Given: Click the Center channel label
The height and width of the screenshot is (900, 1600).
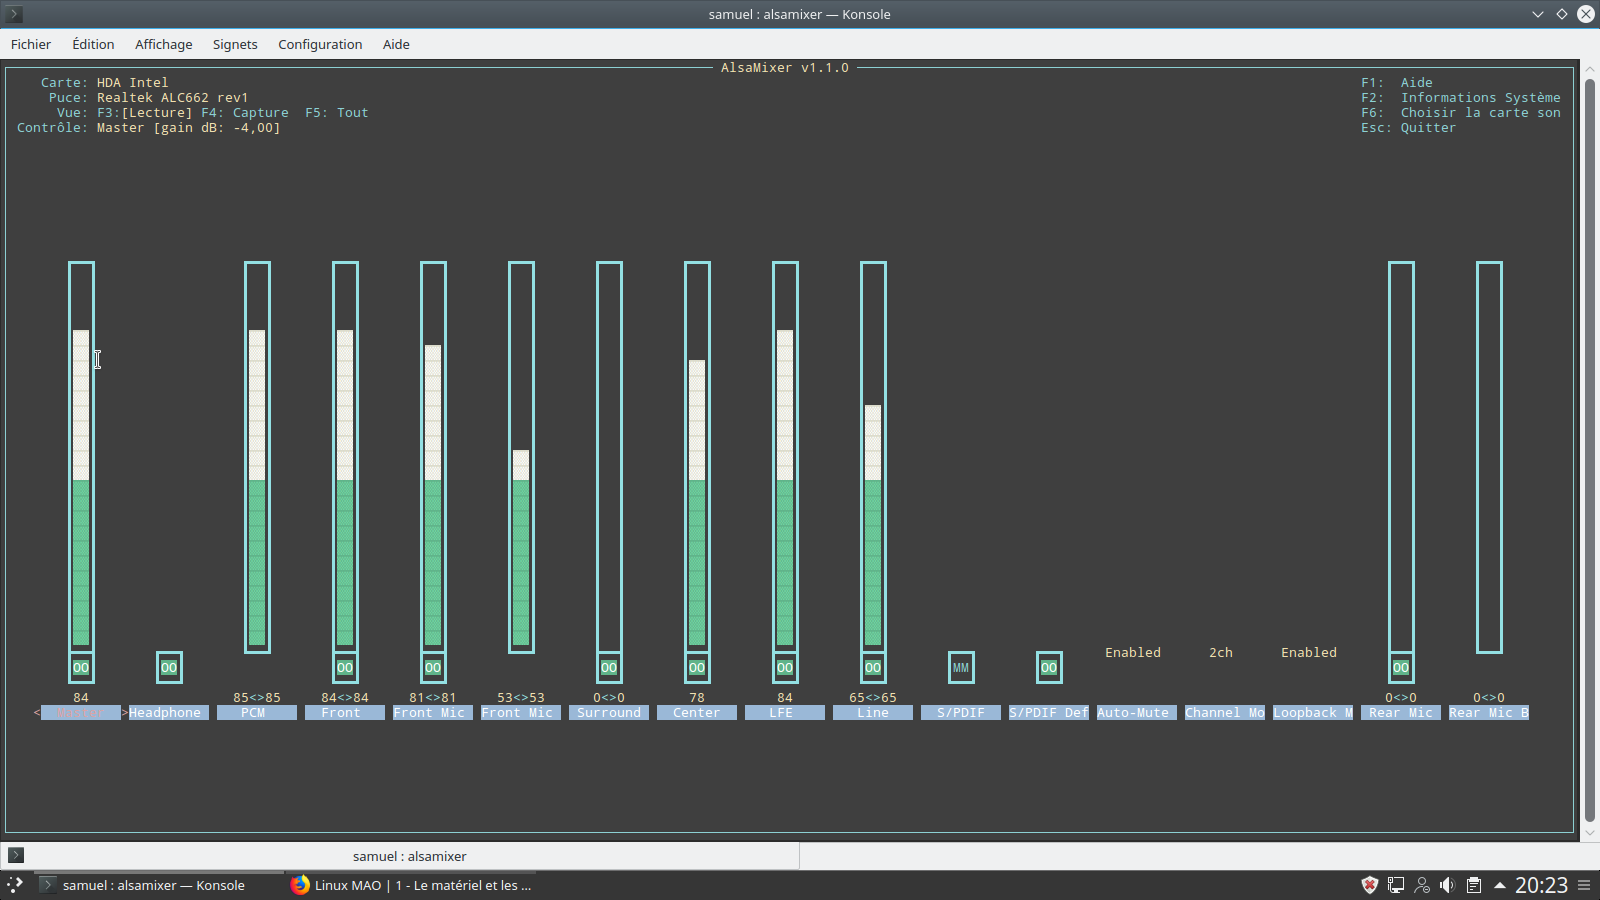Looking at the screenshot, I should (x=697, y=712).
